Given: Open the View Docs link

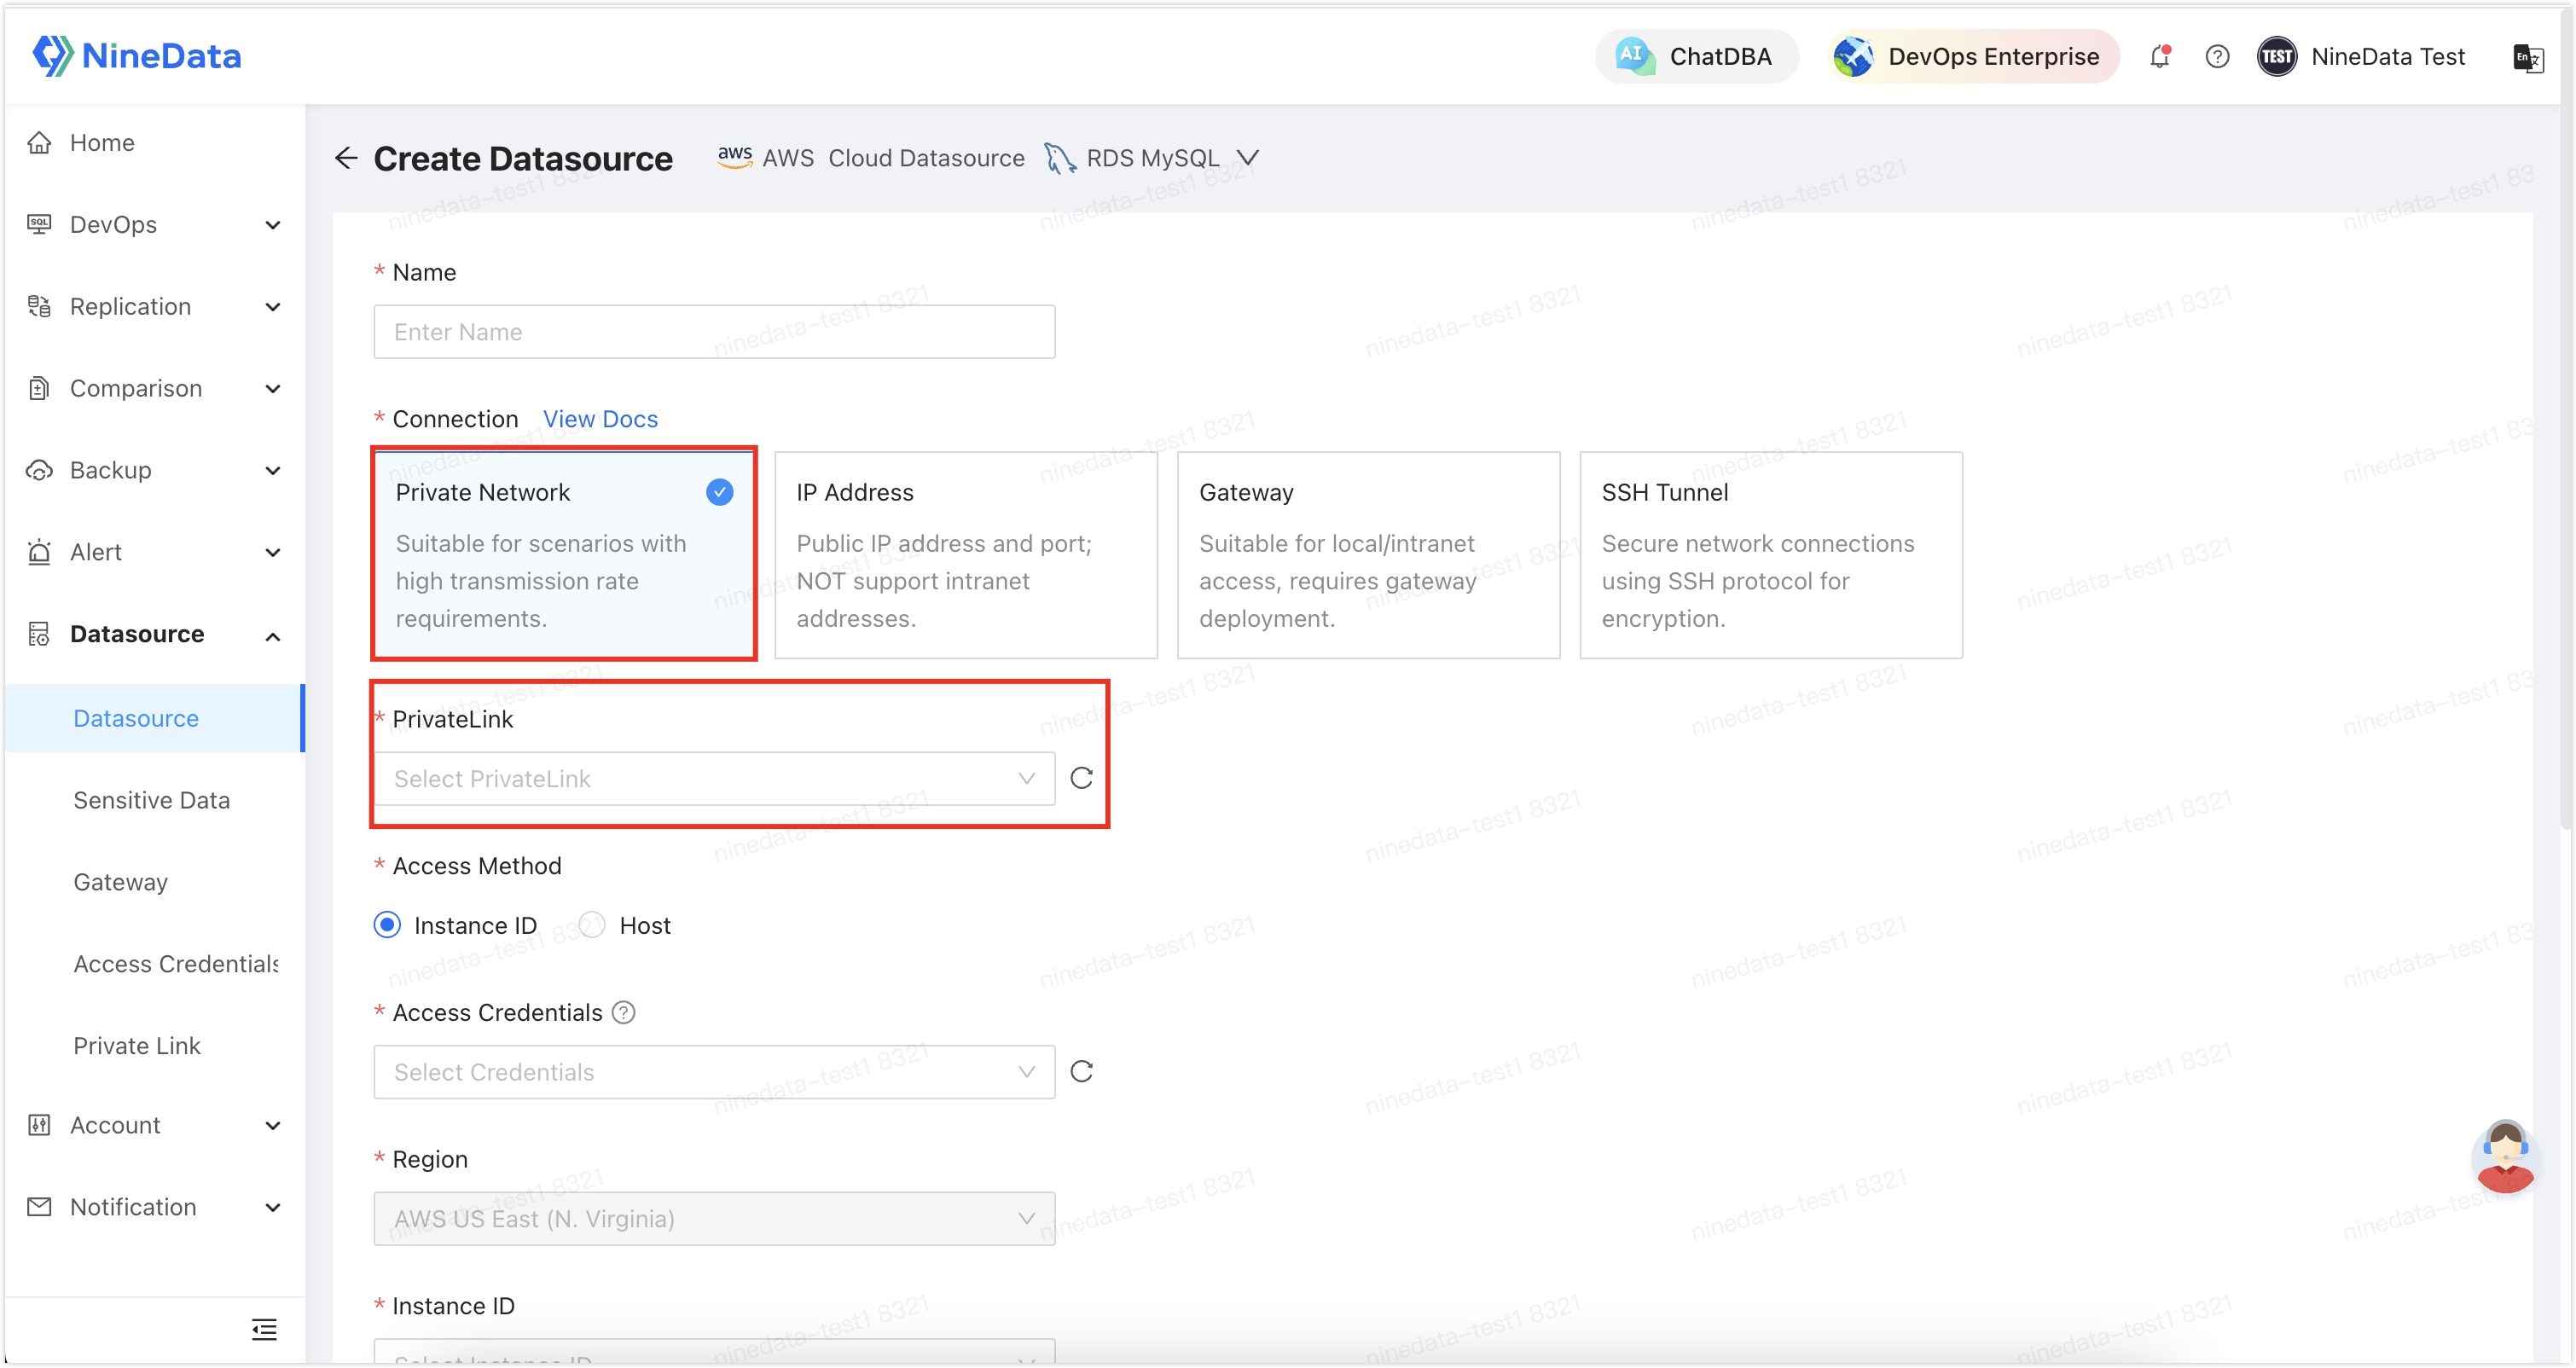Looking at the screenshot, I should point(600,419).
